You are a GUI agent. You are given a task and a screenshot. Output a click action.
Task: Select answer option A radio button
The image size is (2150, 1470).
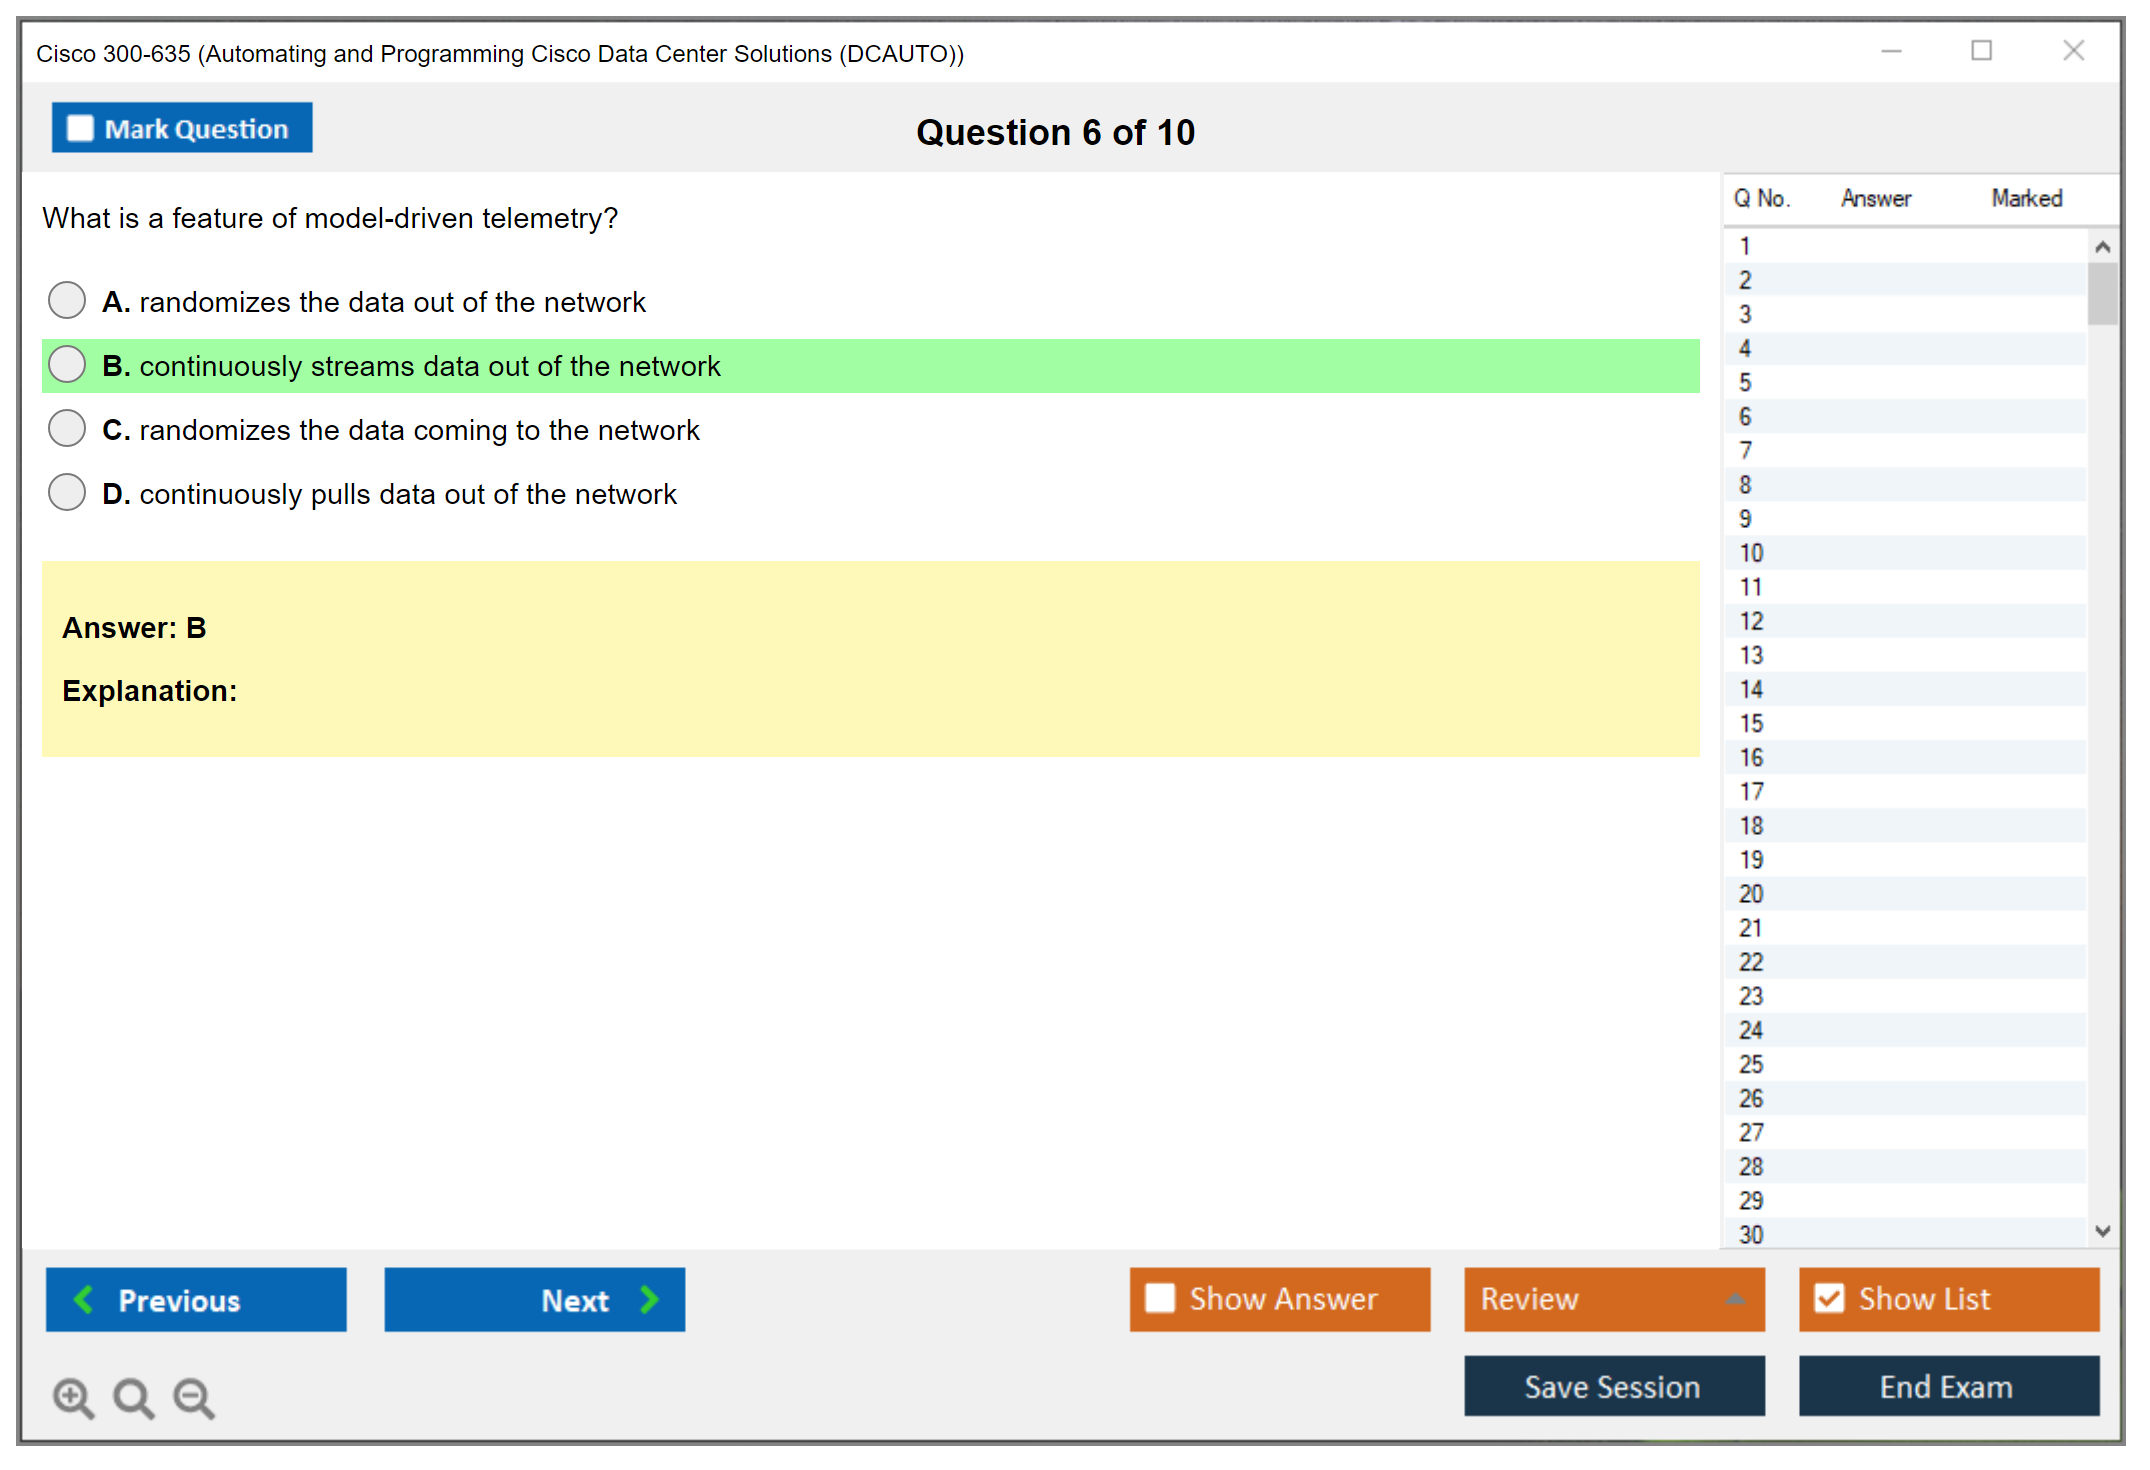(67, 300)
